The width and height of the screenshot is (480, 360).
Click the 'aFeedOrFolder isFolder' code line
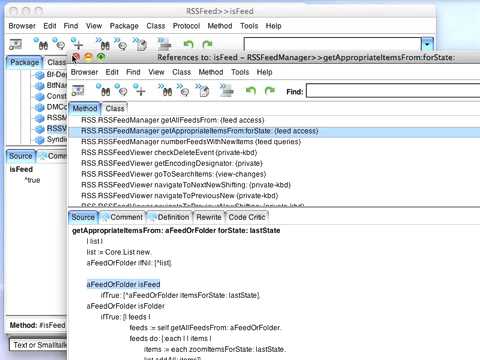(126, 306)
